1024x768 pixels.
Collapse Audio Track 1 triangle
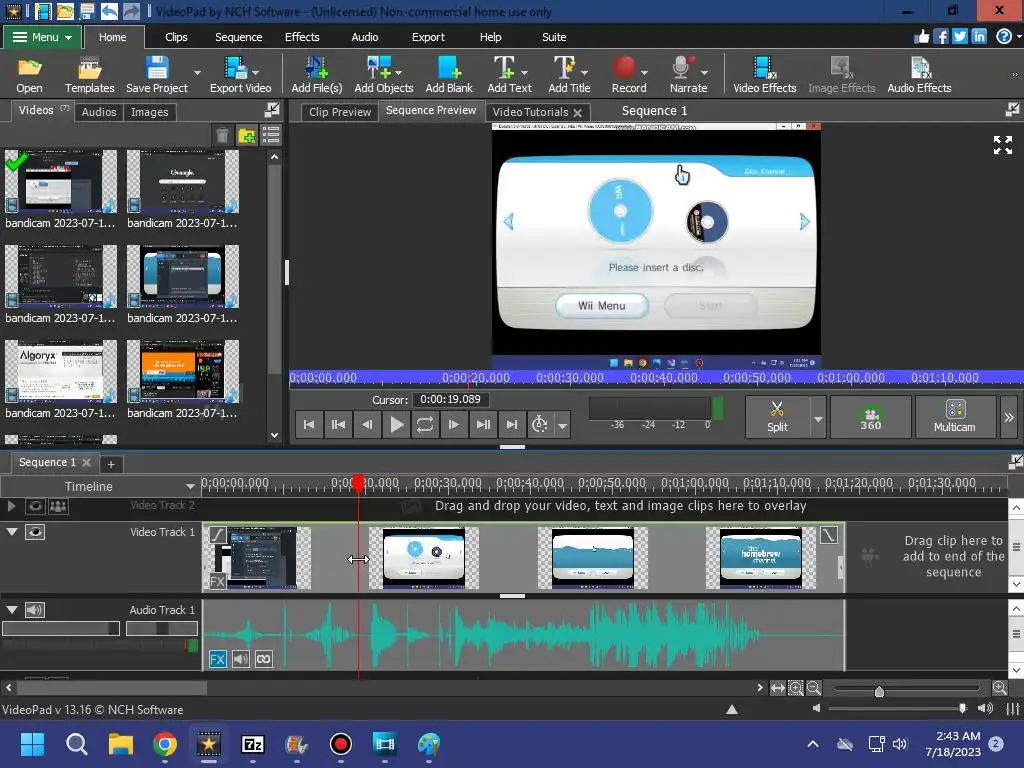12,610
